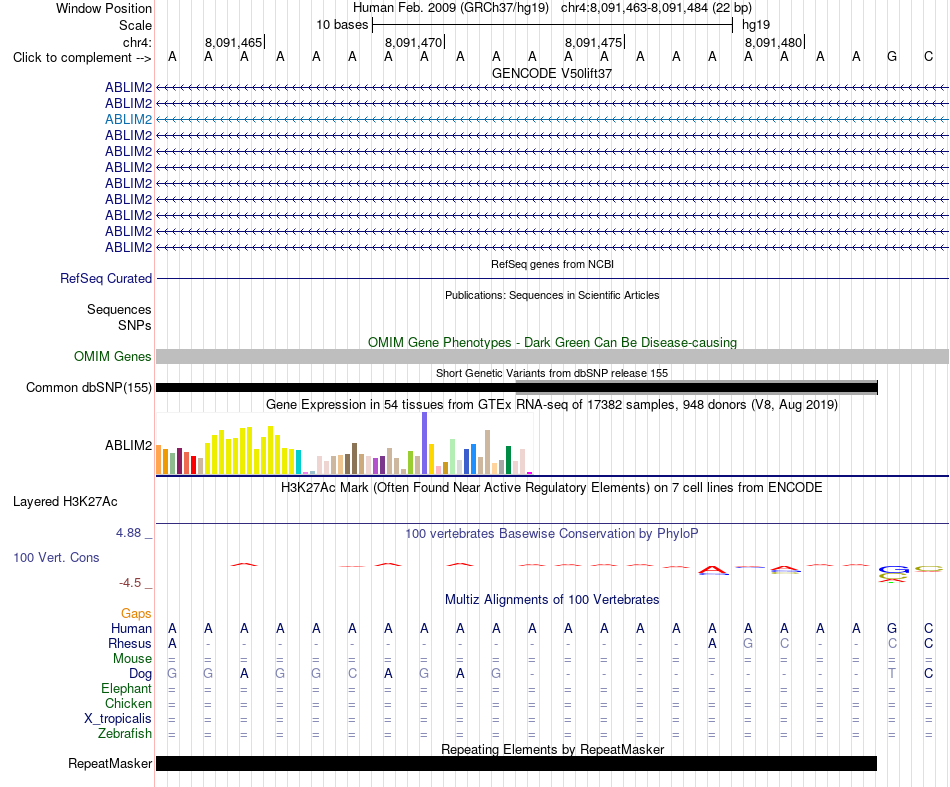Click the GENCODE V50lift37 track title
The height and width of the screenshot is (787, 950).
pyautogui.click(x=552, y=73)
